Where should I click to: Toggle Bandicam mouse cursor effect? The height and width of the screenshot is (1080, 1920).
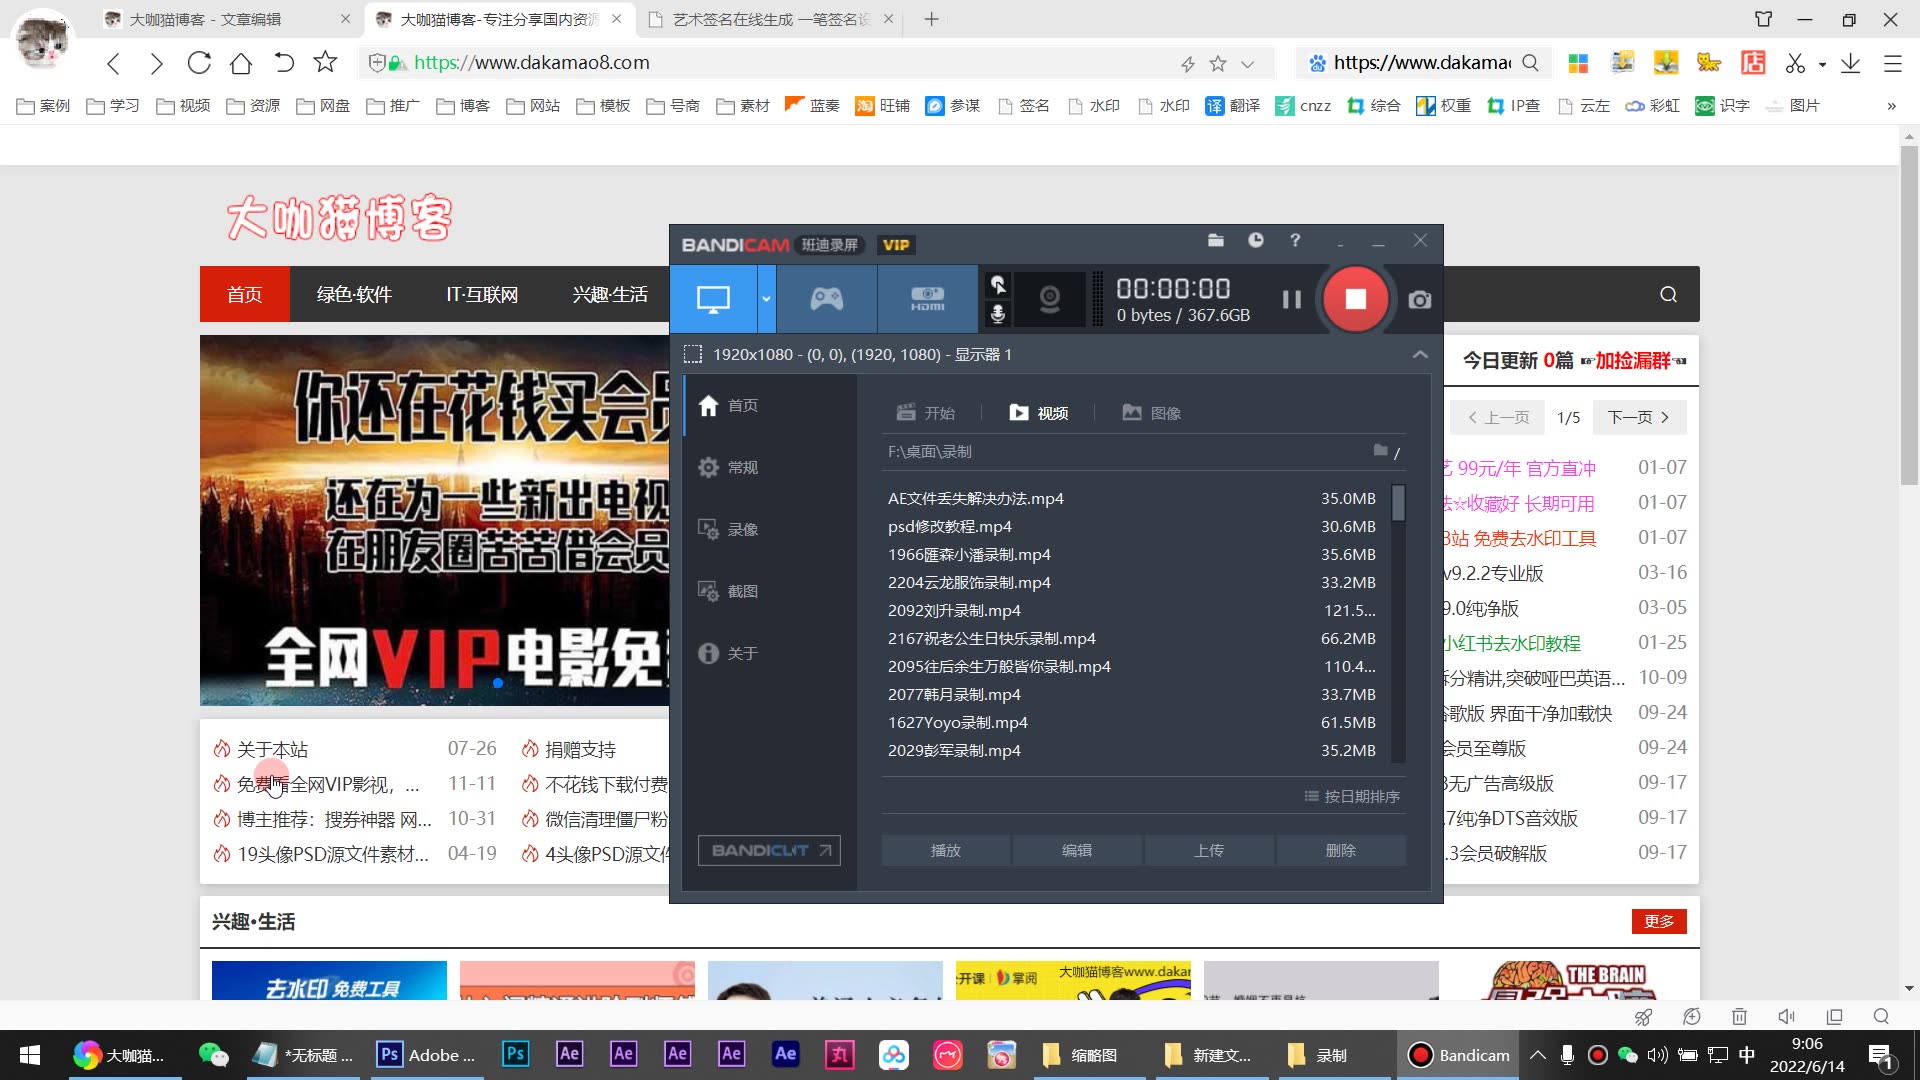[x=997, y=285]
